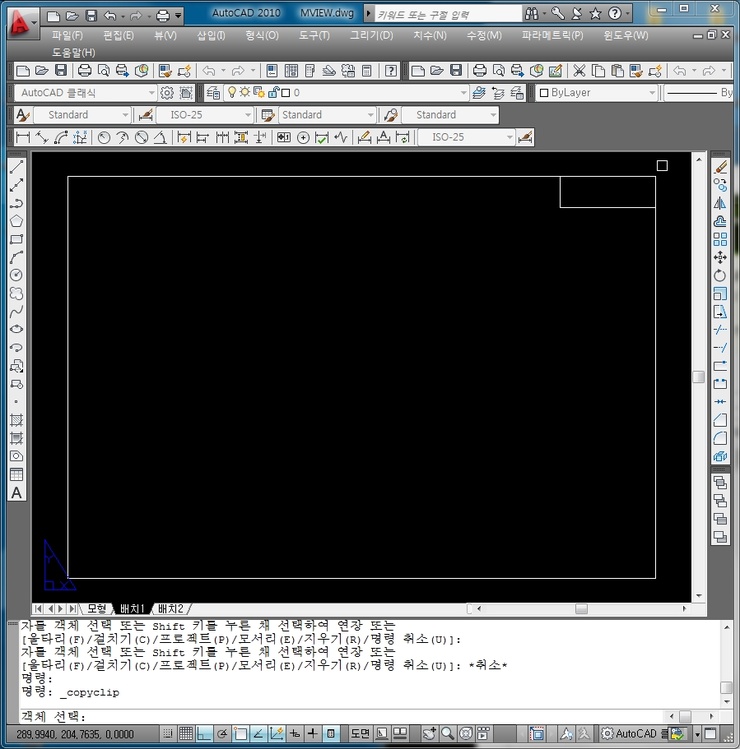Toggle Object Snap in status bar
The image size is (740, 749).
(x=240, y=733)
